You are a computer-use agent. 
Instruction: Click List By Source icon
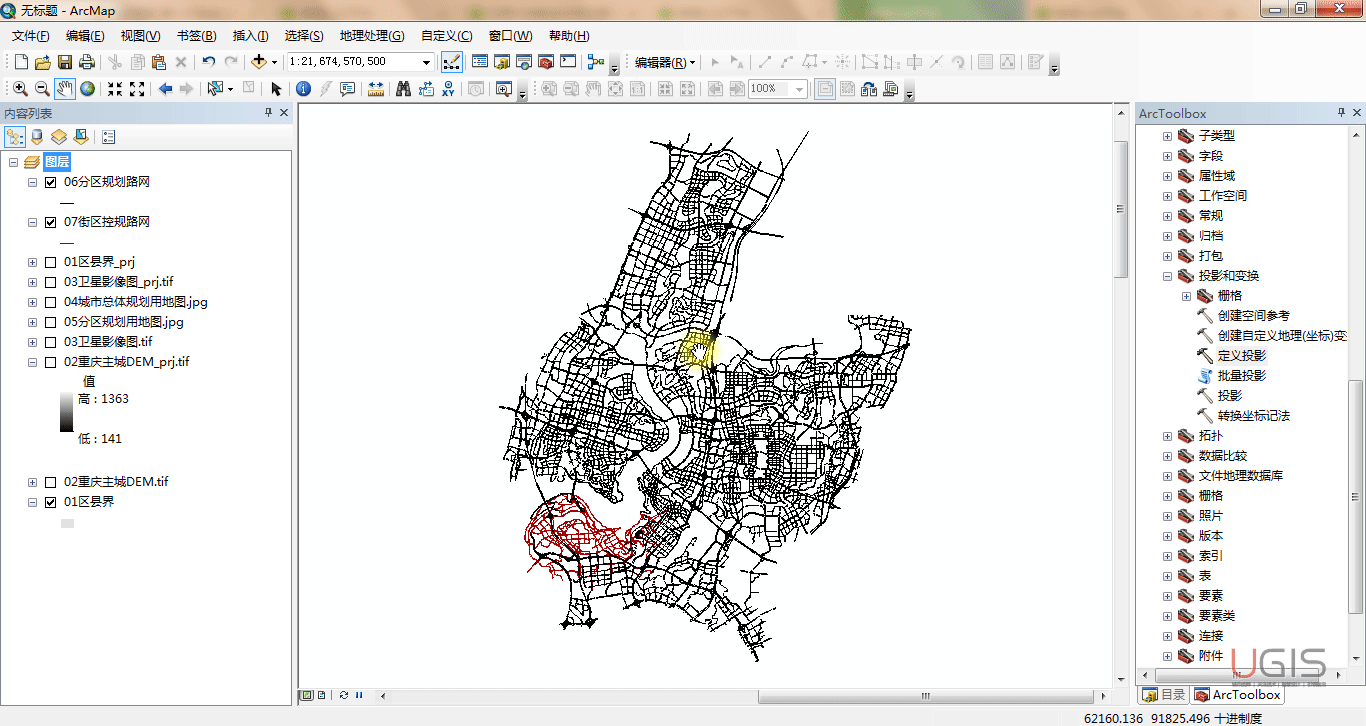pos(37,137)
